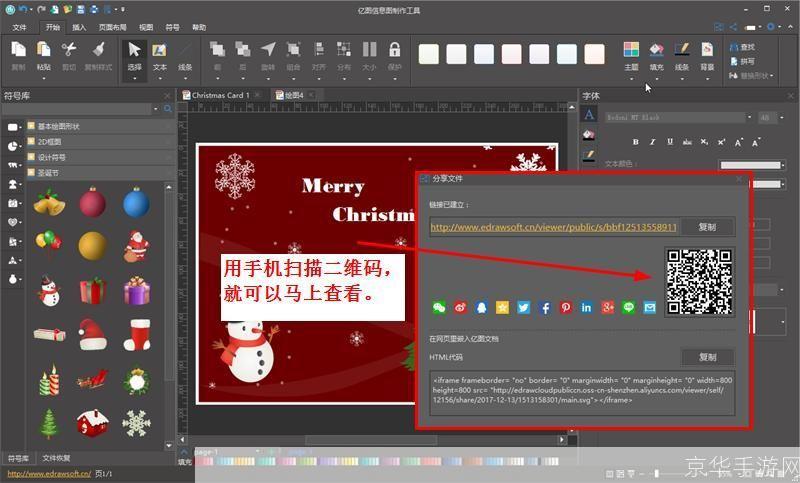Activate the Text tool

[160, 49]
